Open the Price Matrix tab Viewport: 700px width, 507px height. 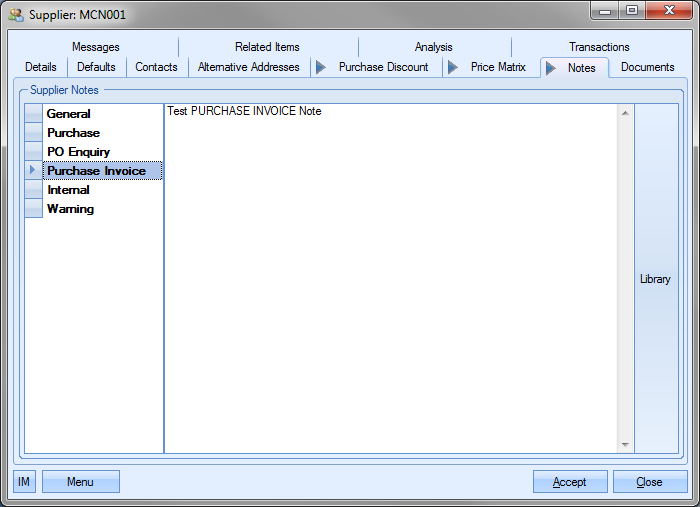click(491, 67)
